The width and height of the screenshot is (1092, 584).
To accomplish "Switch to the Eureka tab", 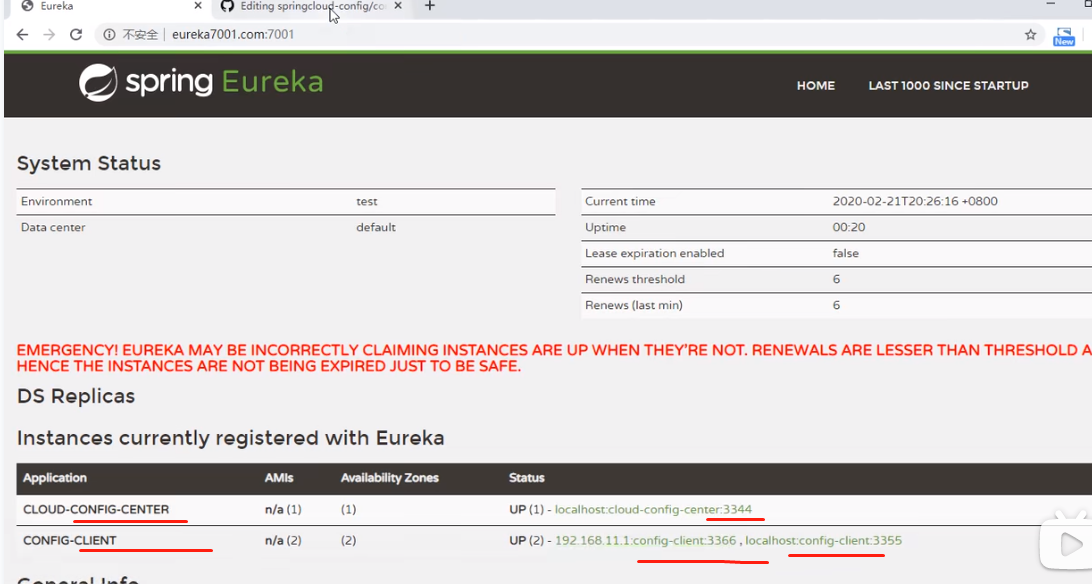I will pyautogui.click(x=111, y=6).
